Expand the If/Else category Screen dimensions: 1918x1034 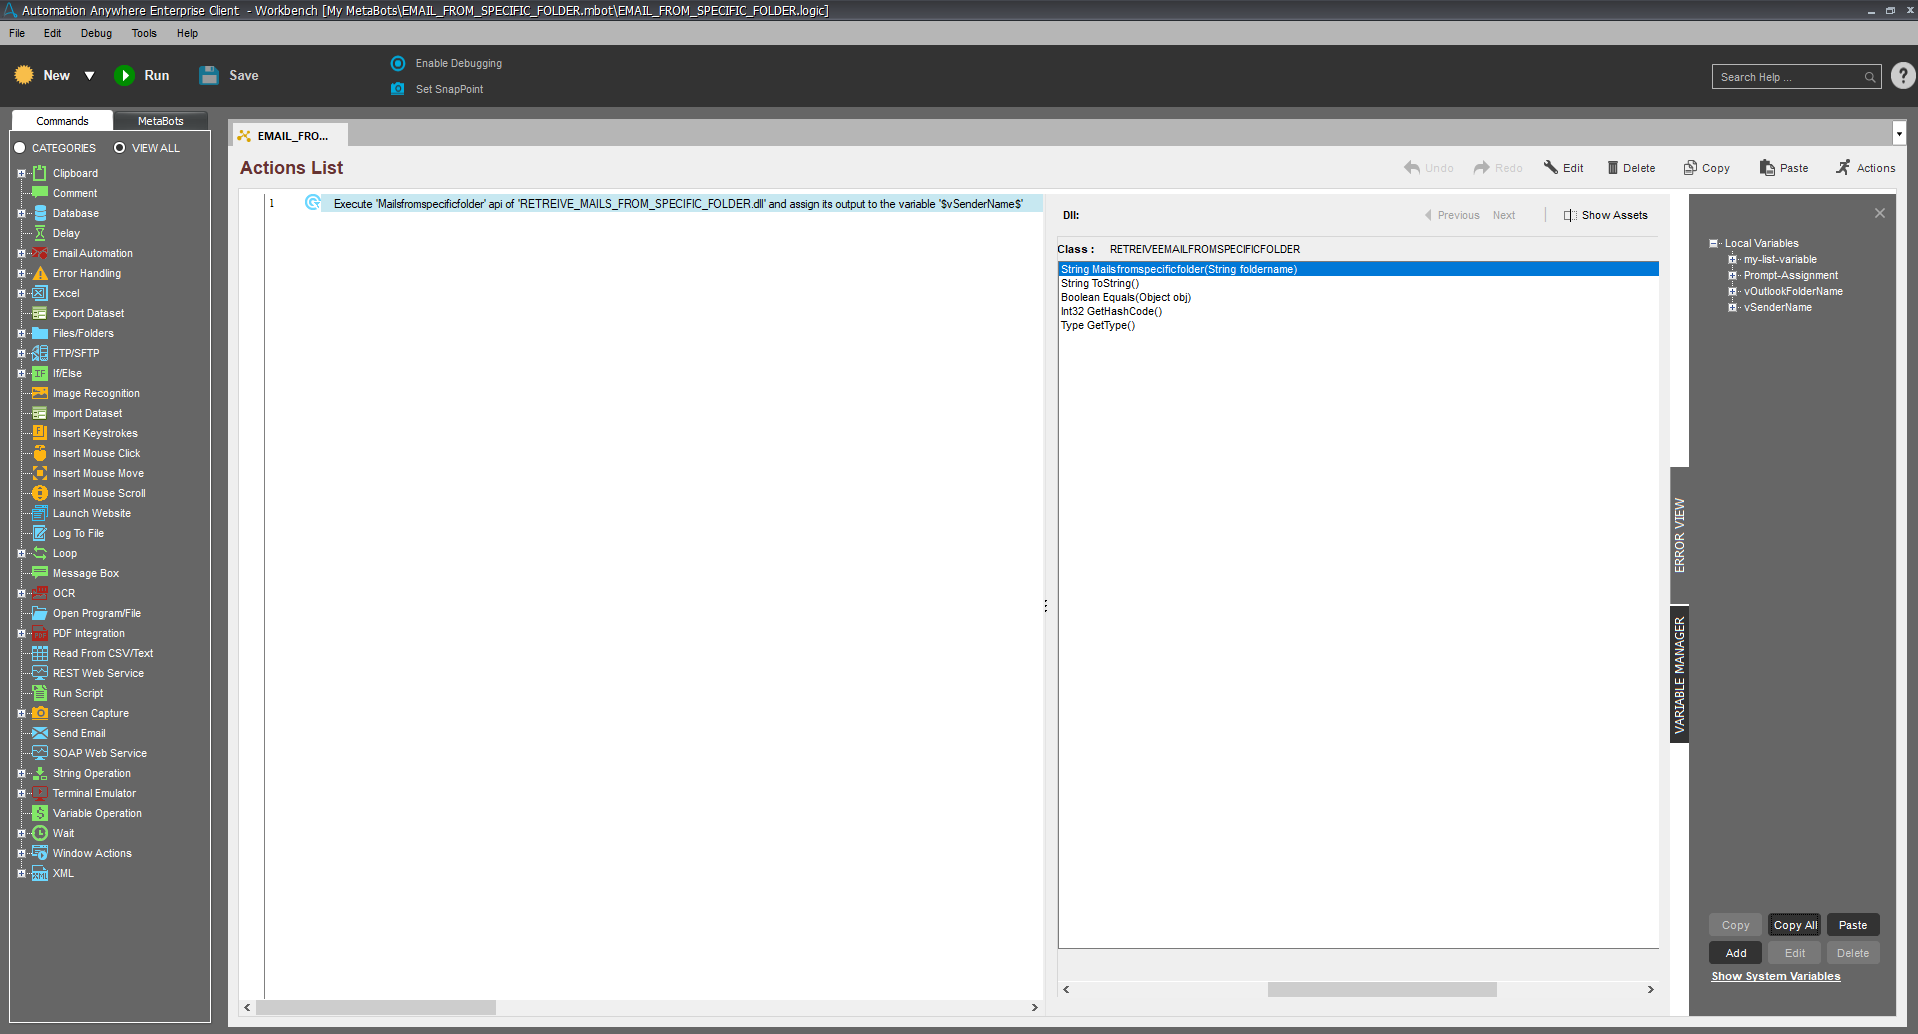tap(21, 373)
